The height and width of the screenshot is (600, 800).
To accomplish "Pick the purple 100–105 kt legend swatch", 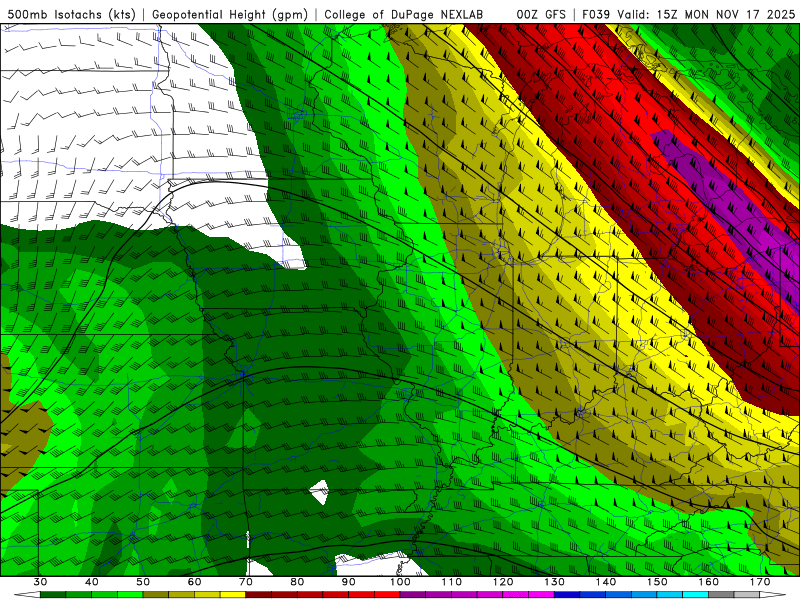I will tap(413, 596).
